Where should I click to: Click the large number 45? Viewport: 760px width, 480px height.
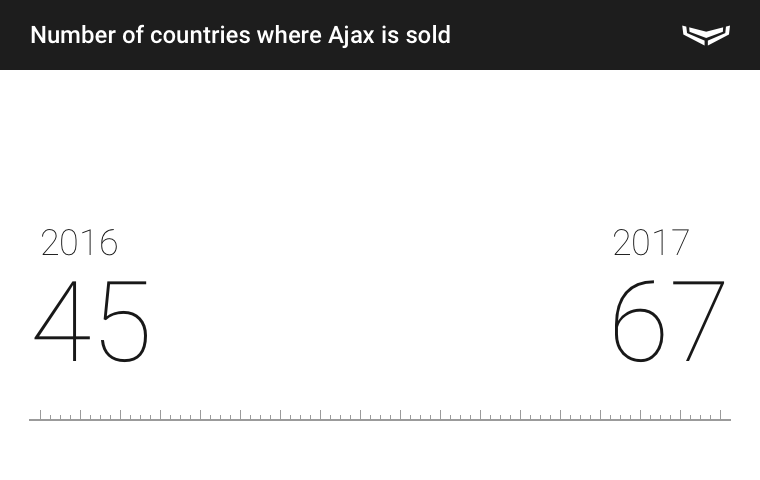92,322
